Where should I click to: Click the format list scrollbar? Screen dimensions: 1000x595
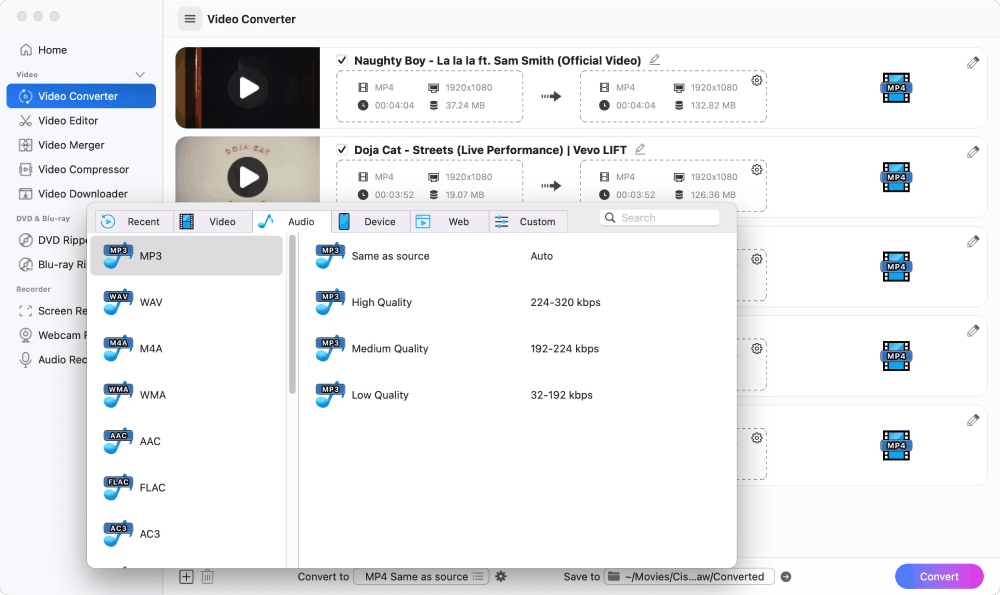click(x=292, y=314)
